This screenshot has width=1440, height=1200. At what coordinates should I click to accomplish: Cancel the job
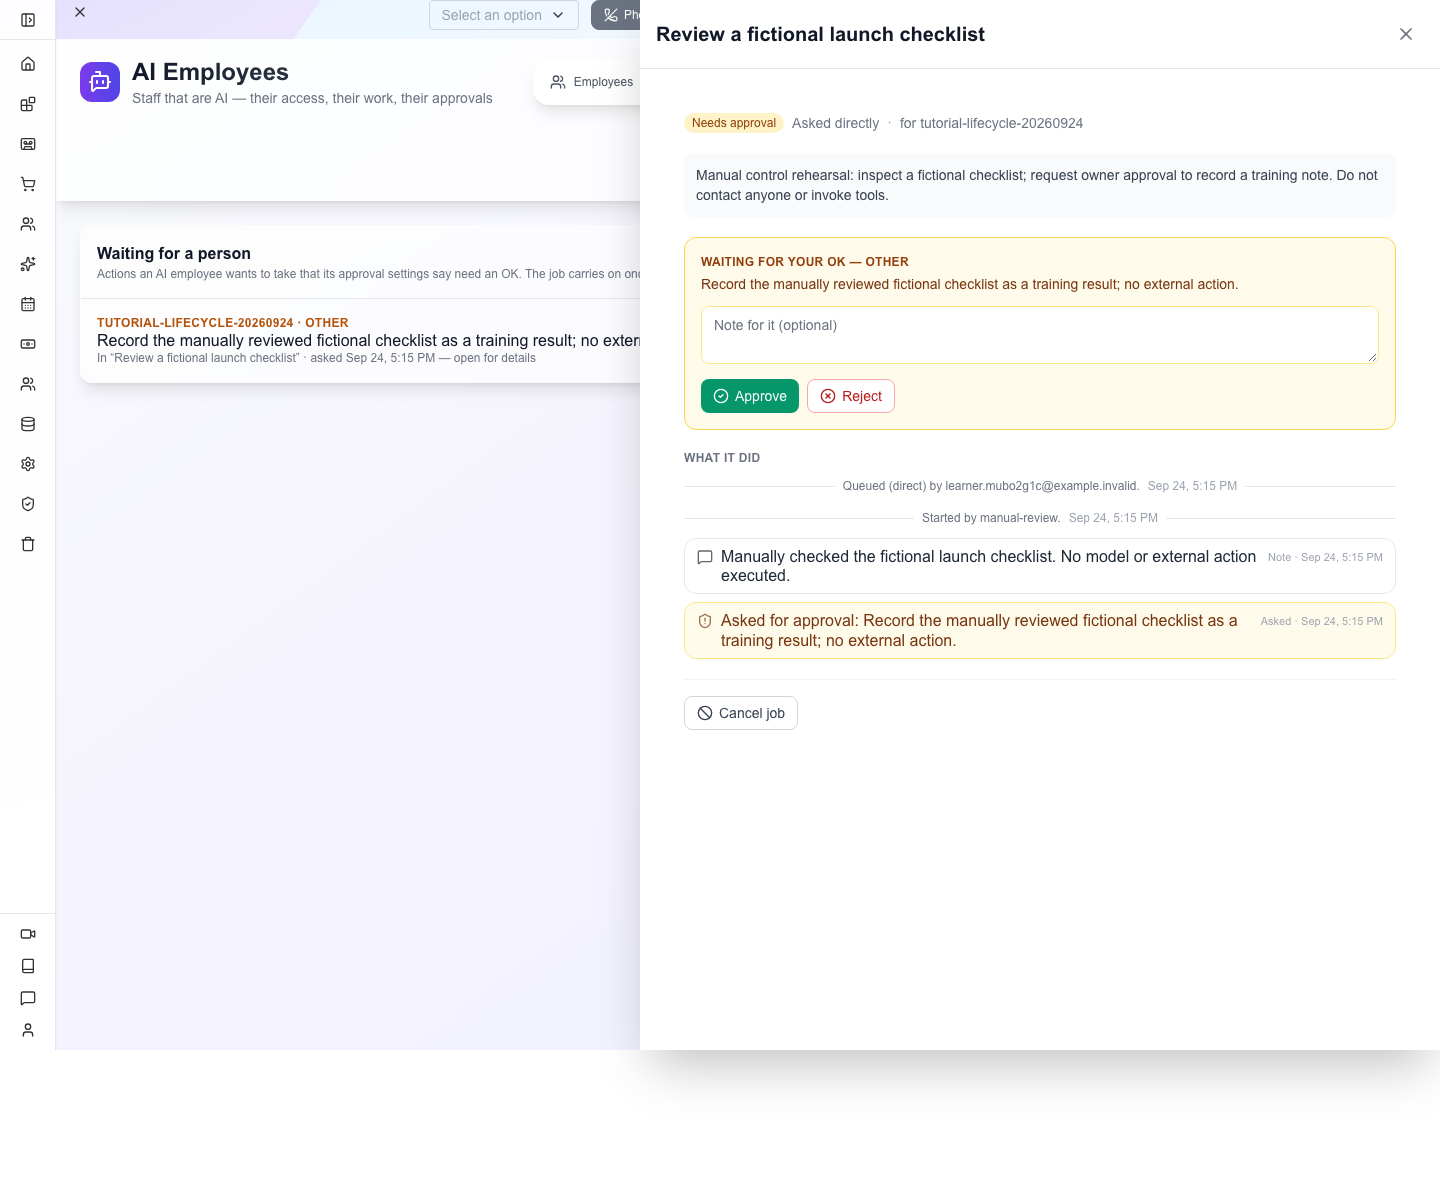tap(741, 713)
